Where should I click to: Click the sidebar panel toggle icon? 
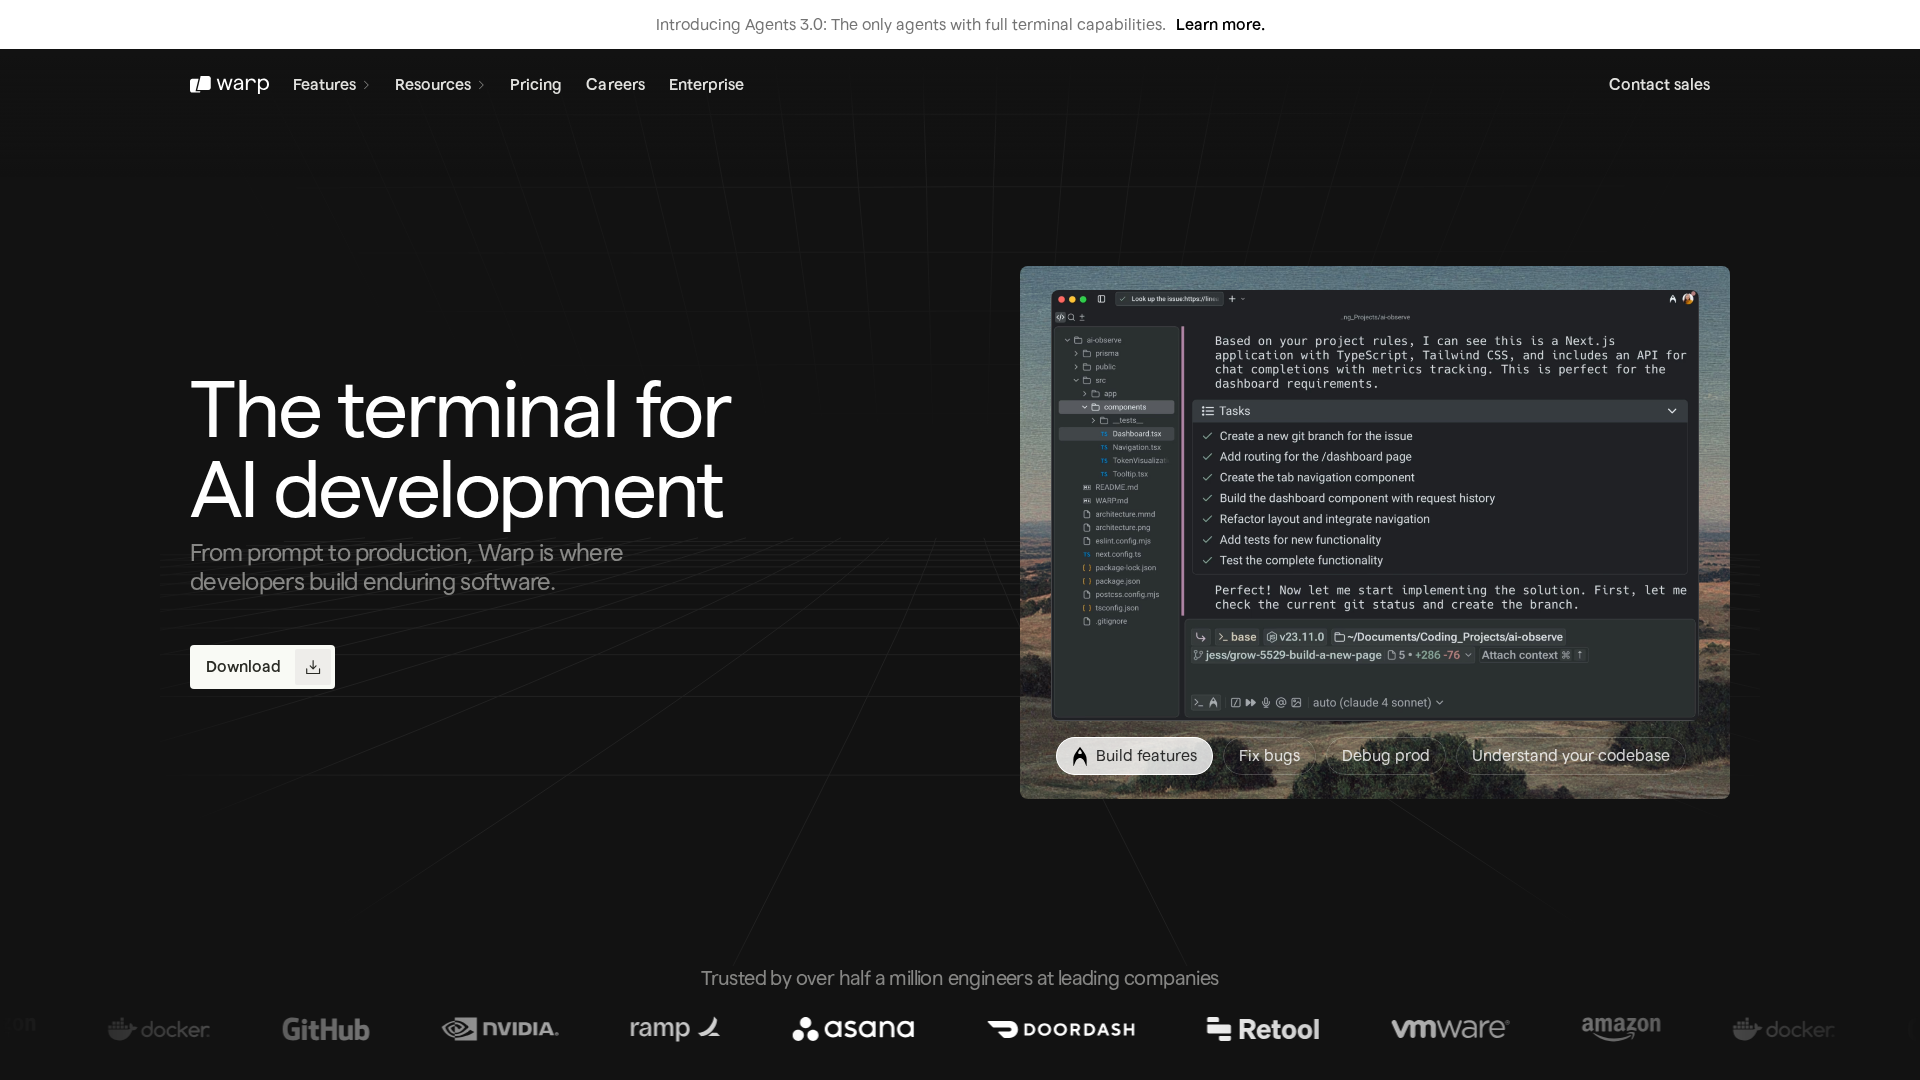1101,299
